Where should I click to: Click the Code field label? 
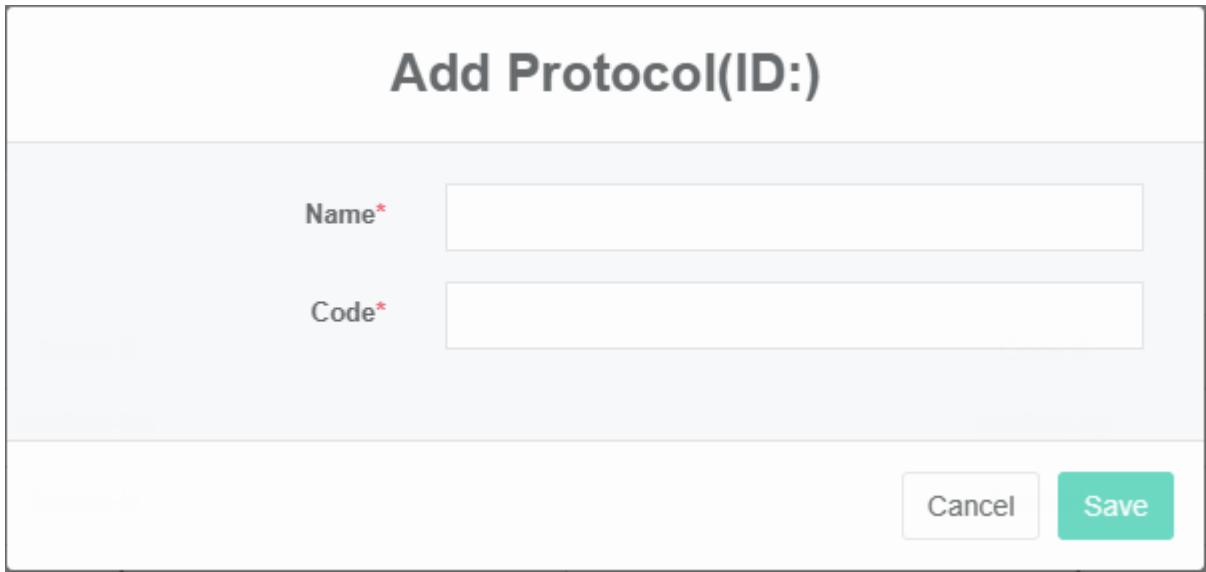click(x=342, y=313)
